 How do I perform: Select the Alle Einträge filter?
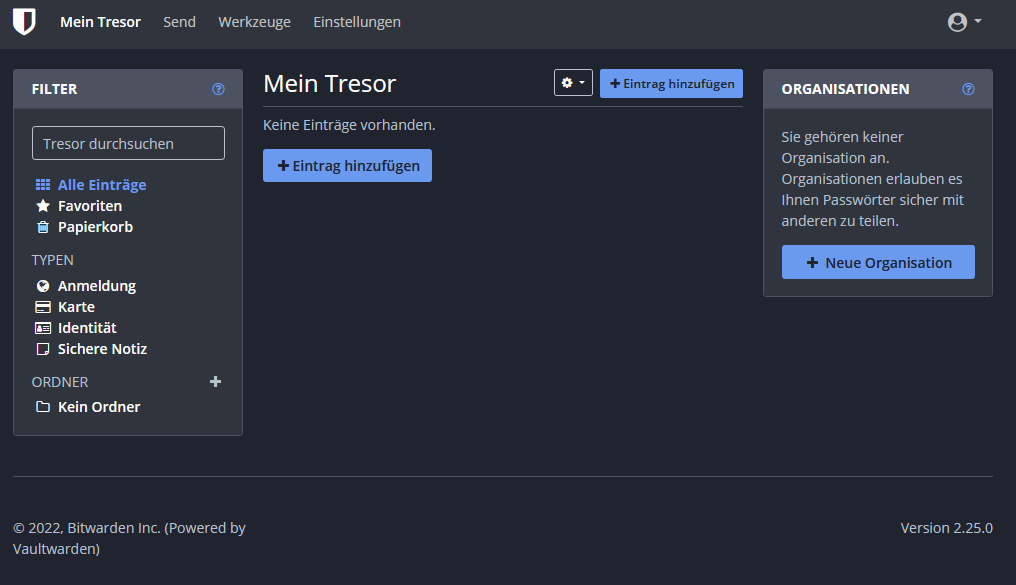(x=101, y=185)
